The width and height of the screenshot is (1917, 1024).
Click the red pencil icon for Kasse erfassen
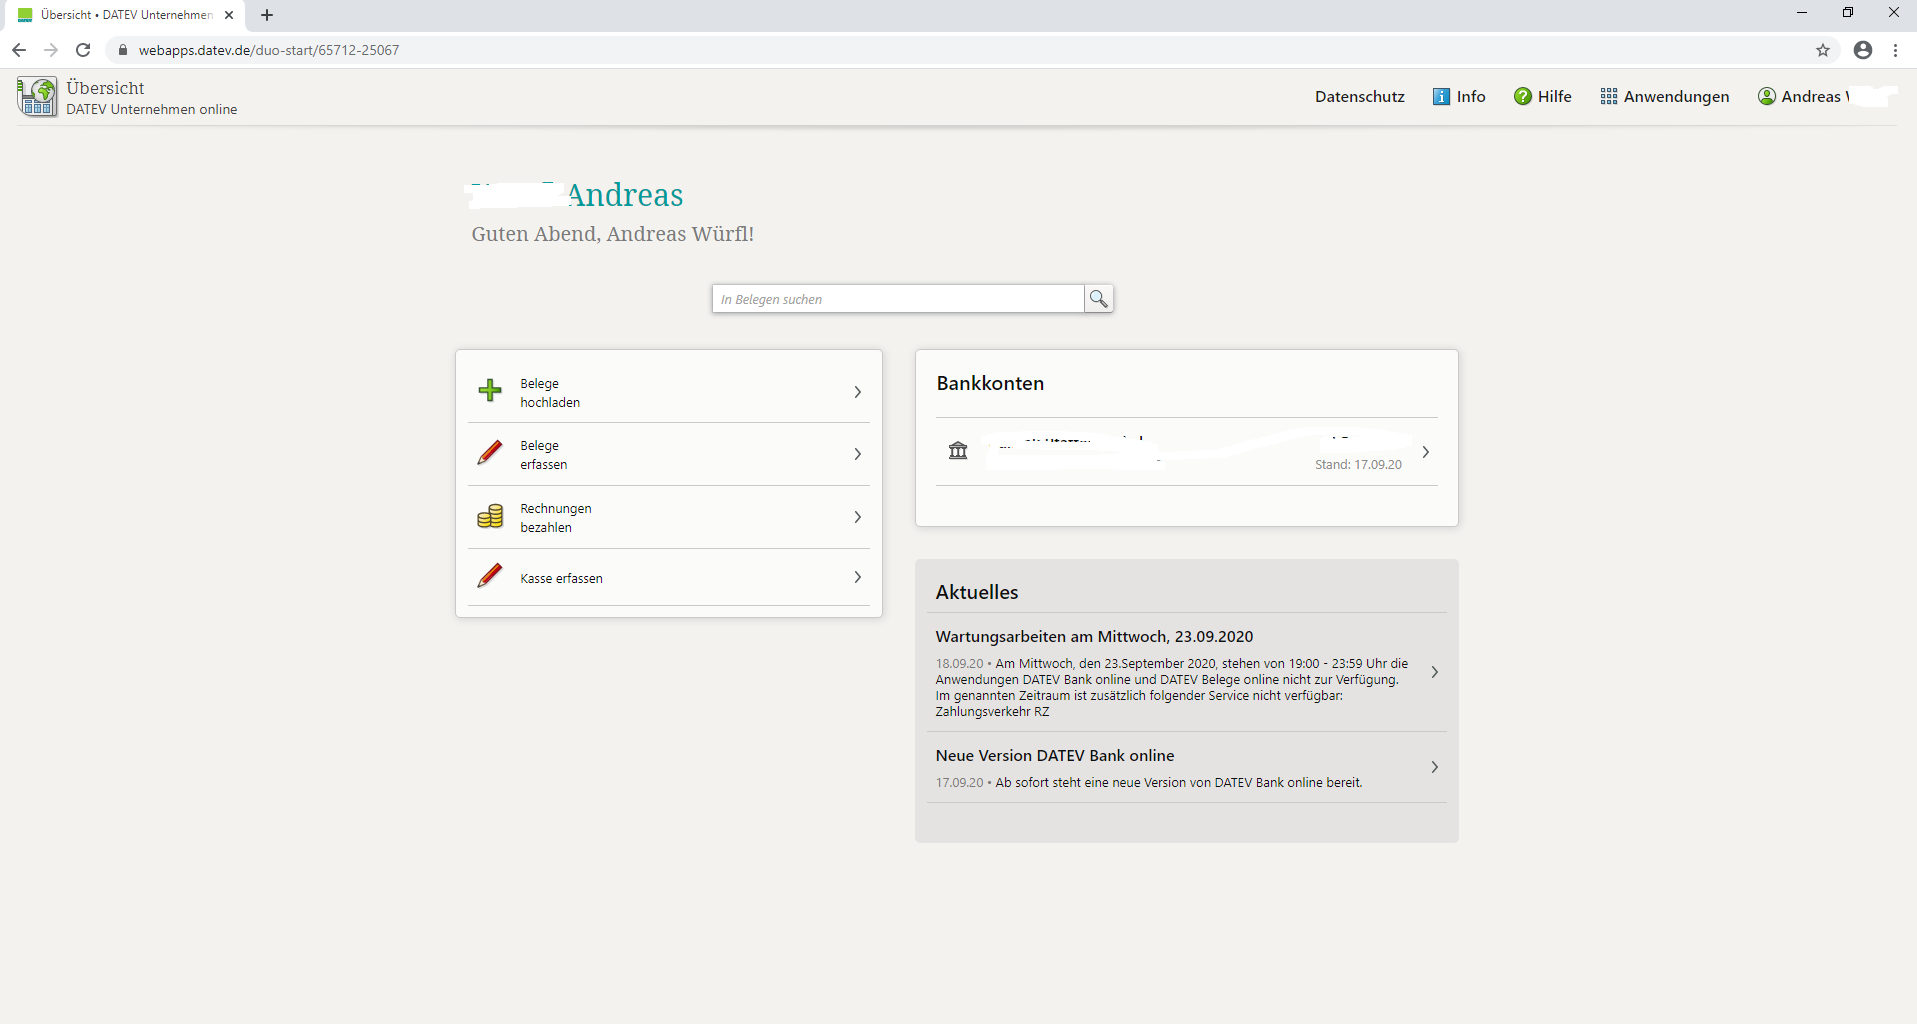pyautogui.click(x=490, y=576)
